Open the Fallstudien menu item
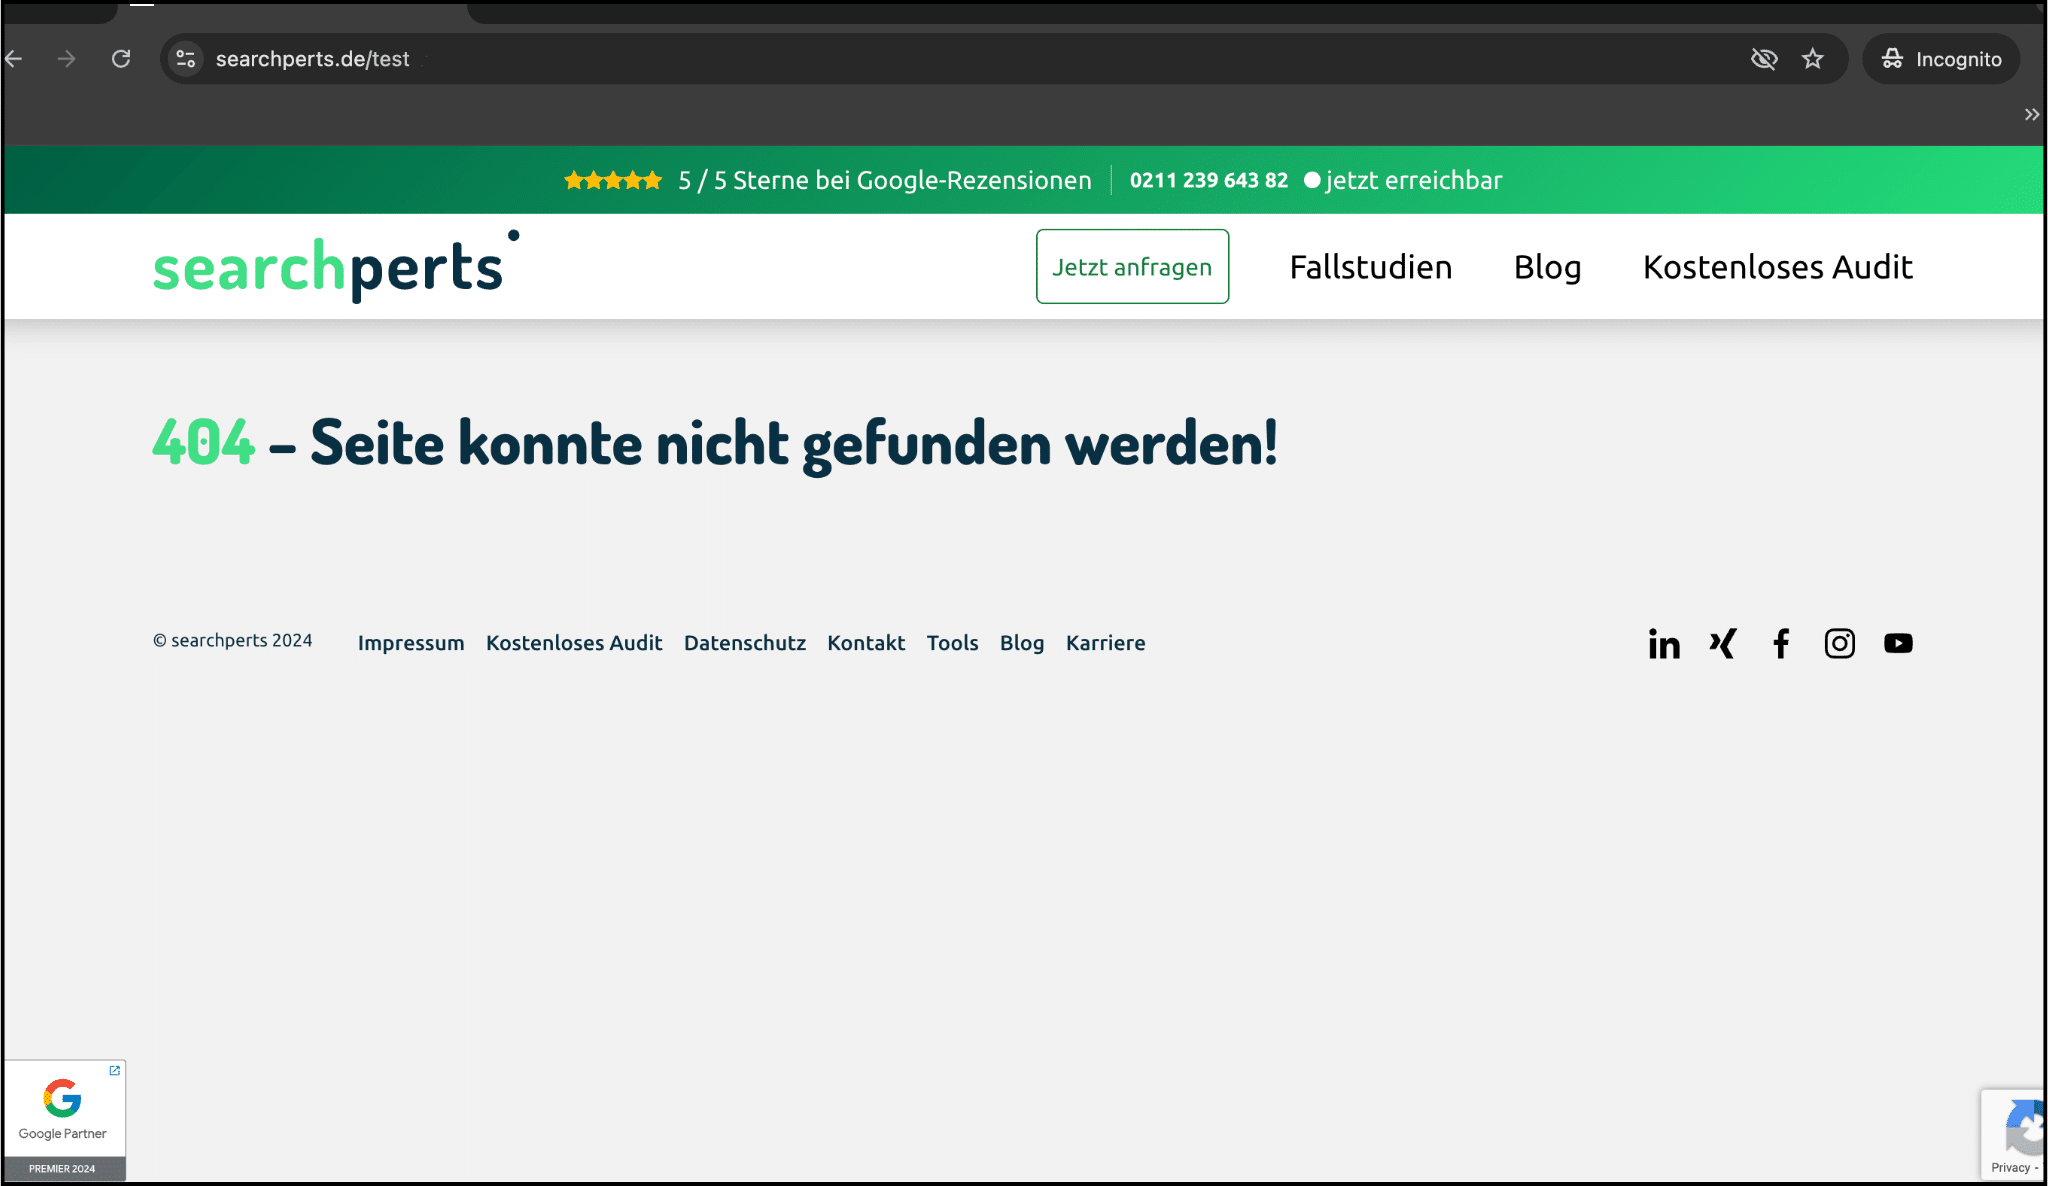This screenshot has height=1186, width=2048. 1371,267
